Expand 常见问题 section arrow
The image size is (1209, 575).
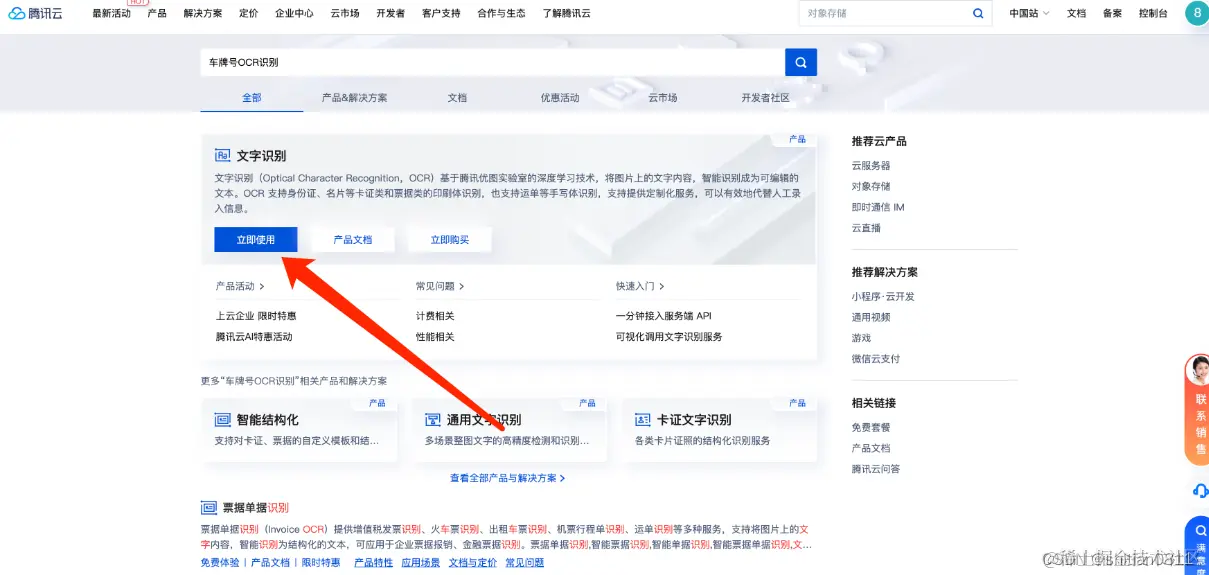(x=461, y=287)
